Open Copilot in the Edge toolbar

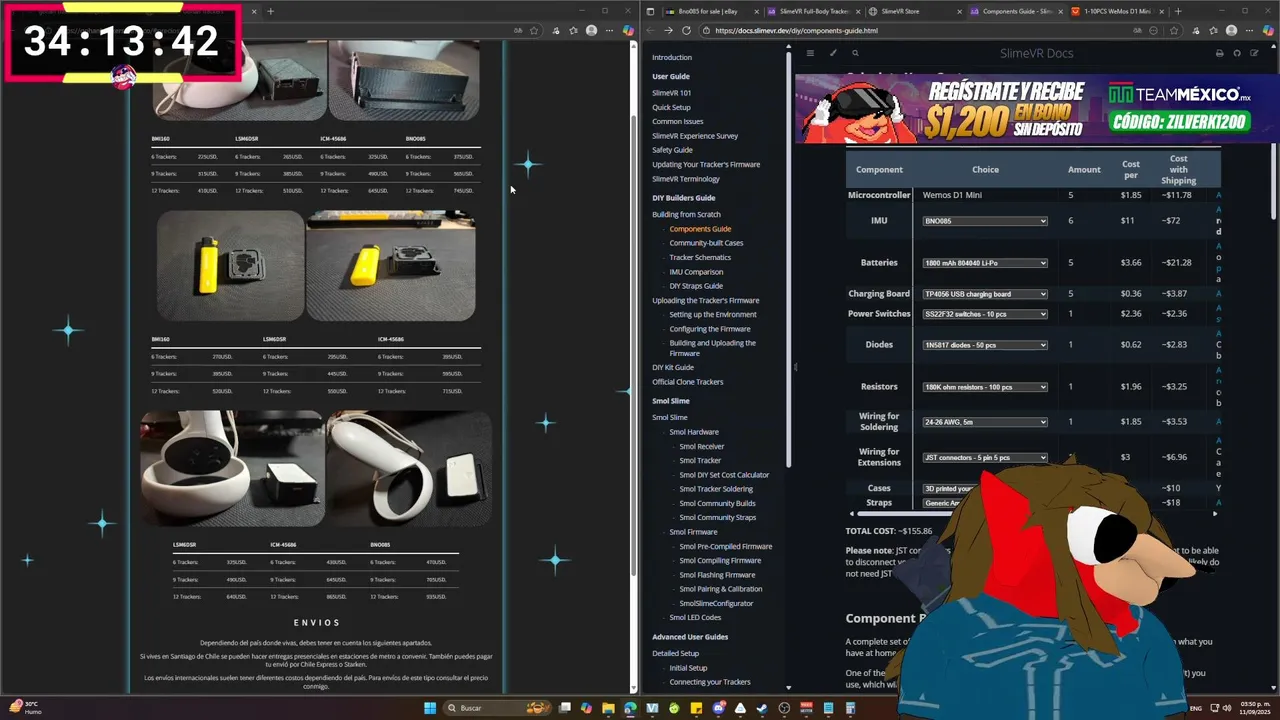tap(1269, 30)
